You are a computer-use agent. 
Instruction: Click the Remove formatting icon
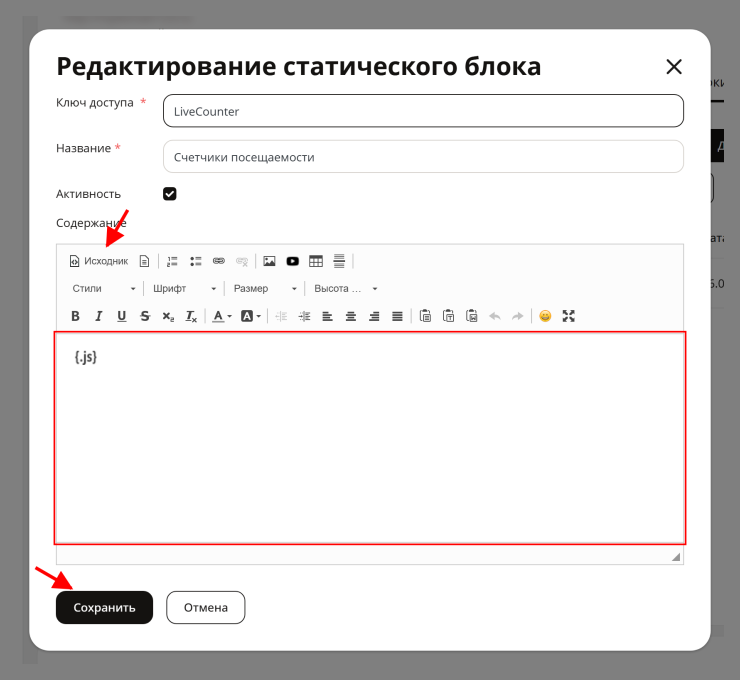click(x=191, y=316)
